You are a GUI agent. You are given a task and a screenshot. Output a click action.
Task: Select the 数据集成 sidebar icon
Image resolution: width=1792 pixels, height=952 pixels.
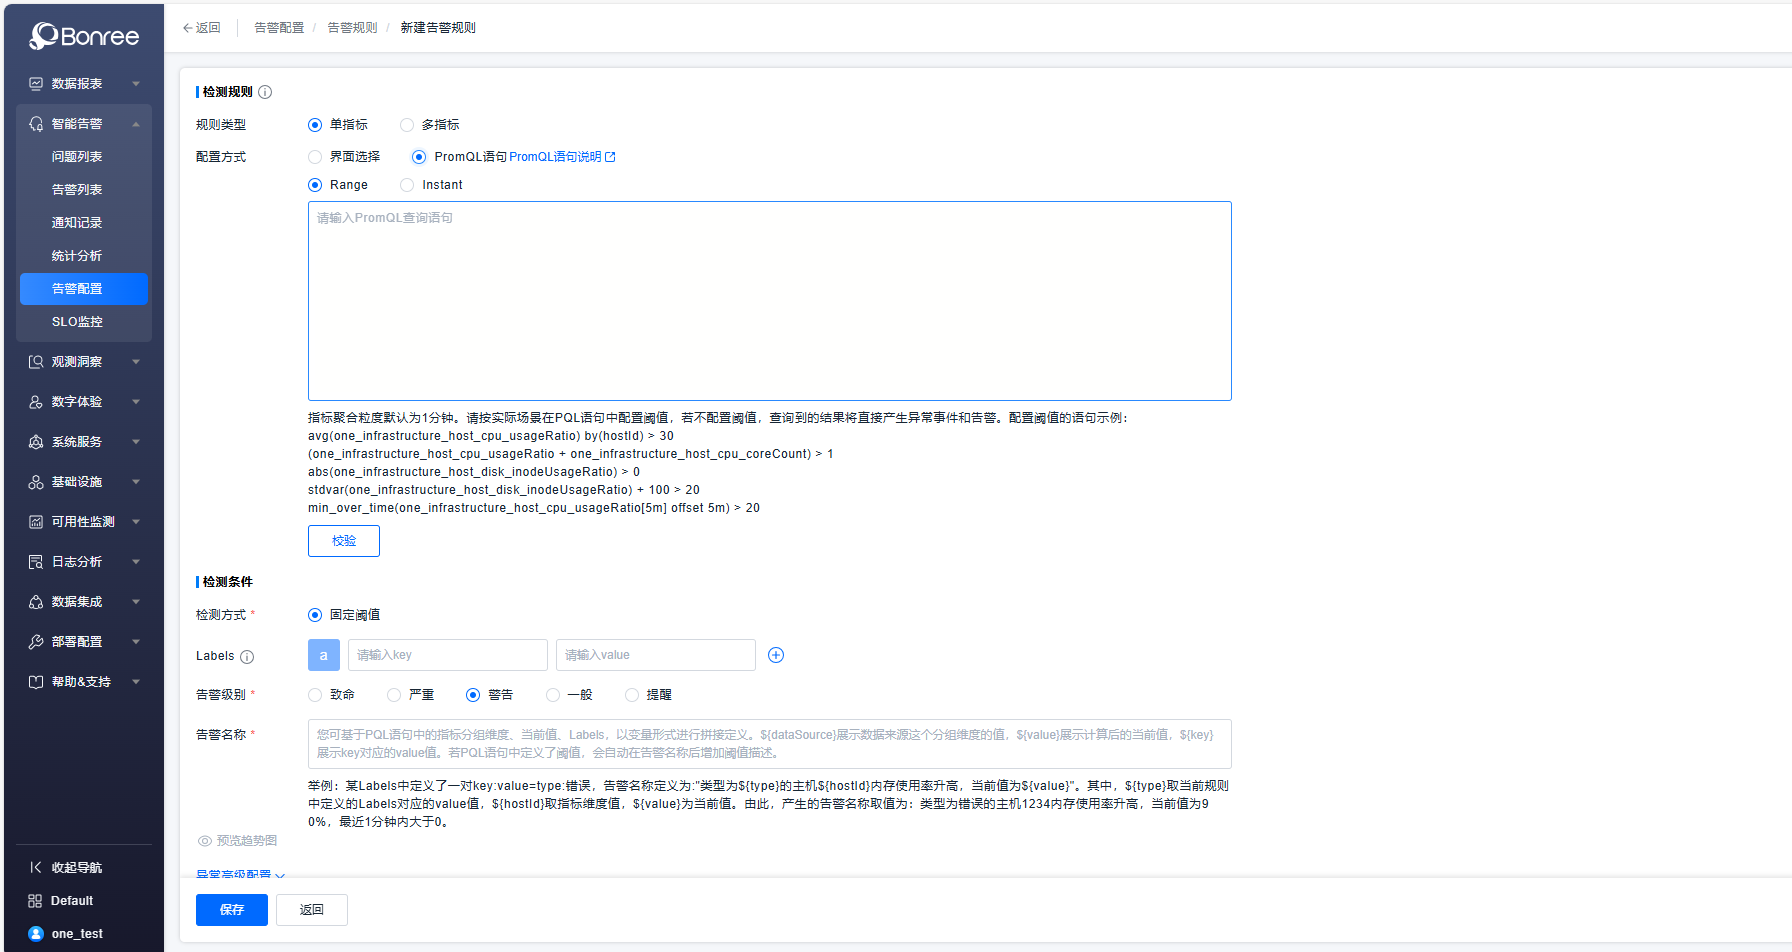tap(35, 601)
